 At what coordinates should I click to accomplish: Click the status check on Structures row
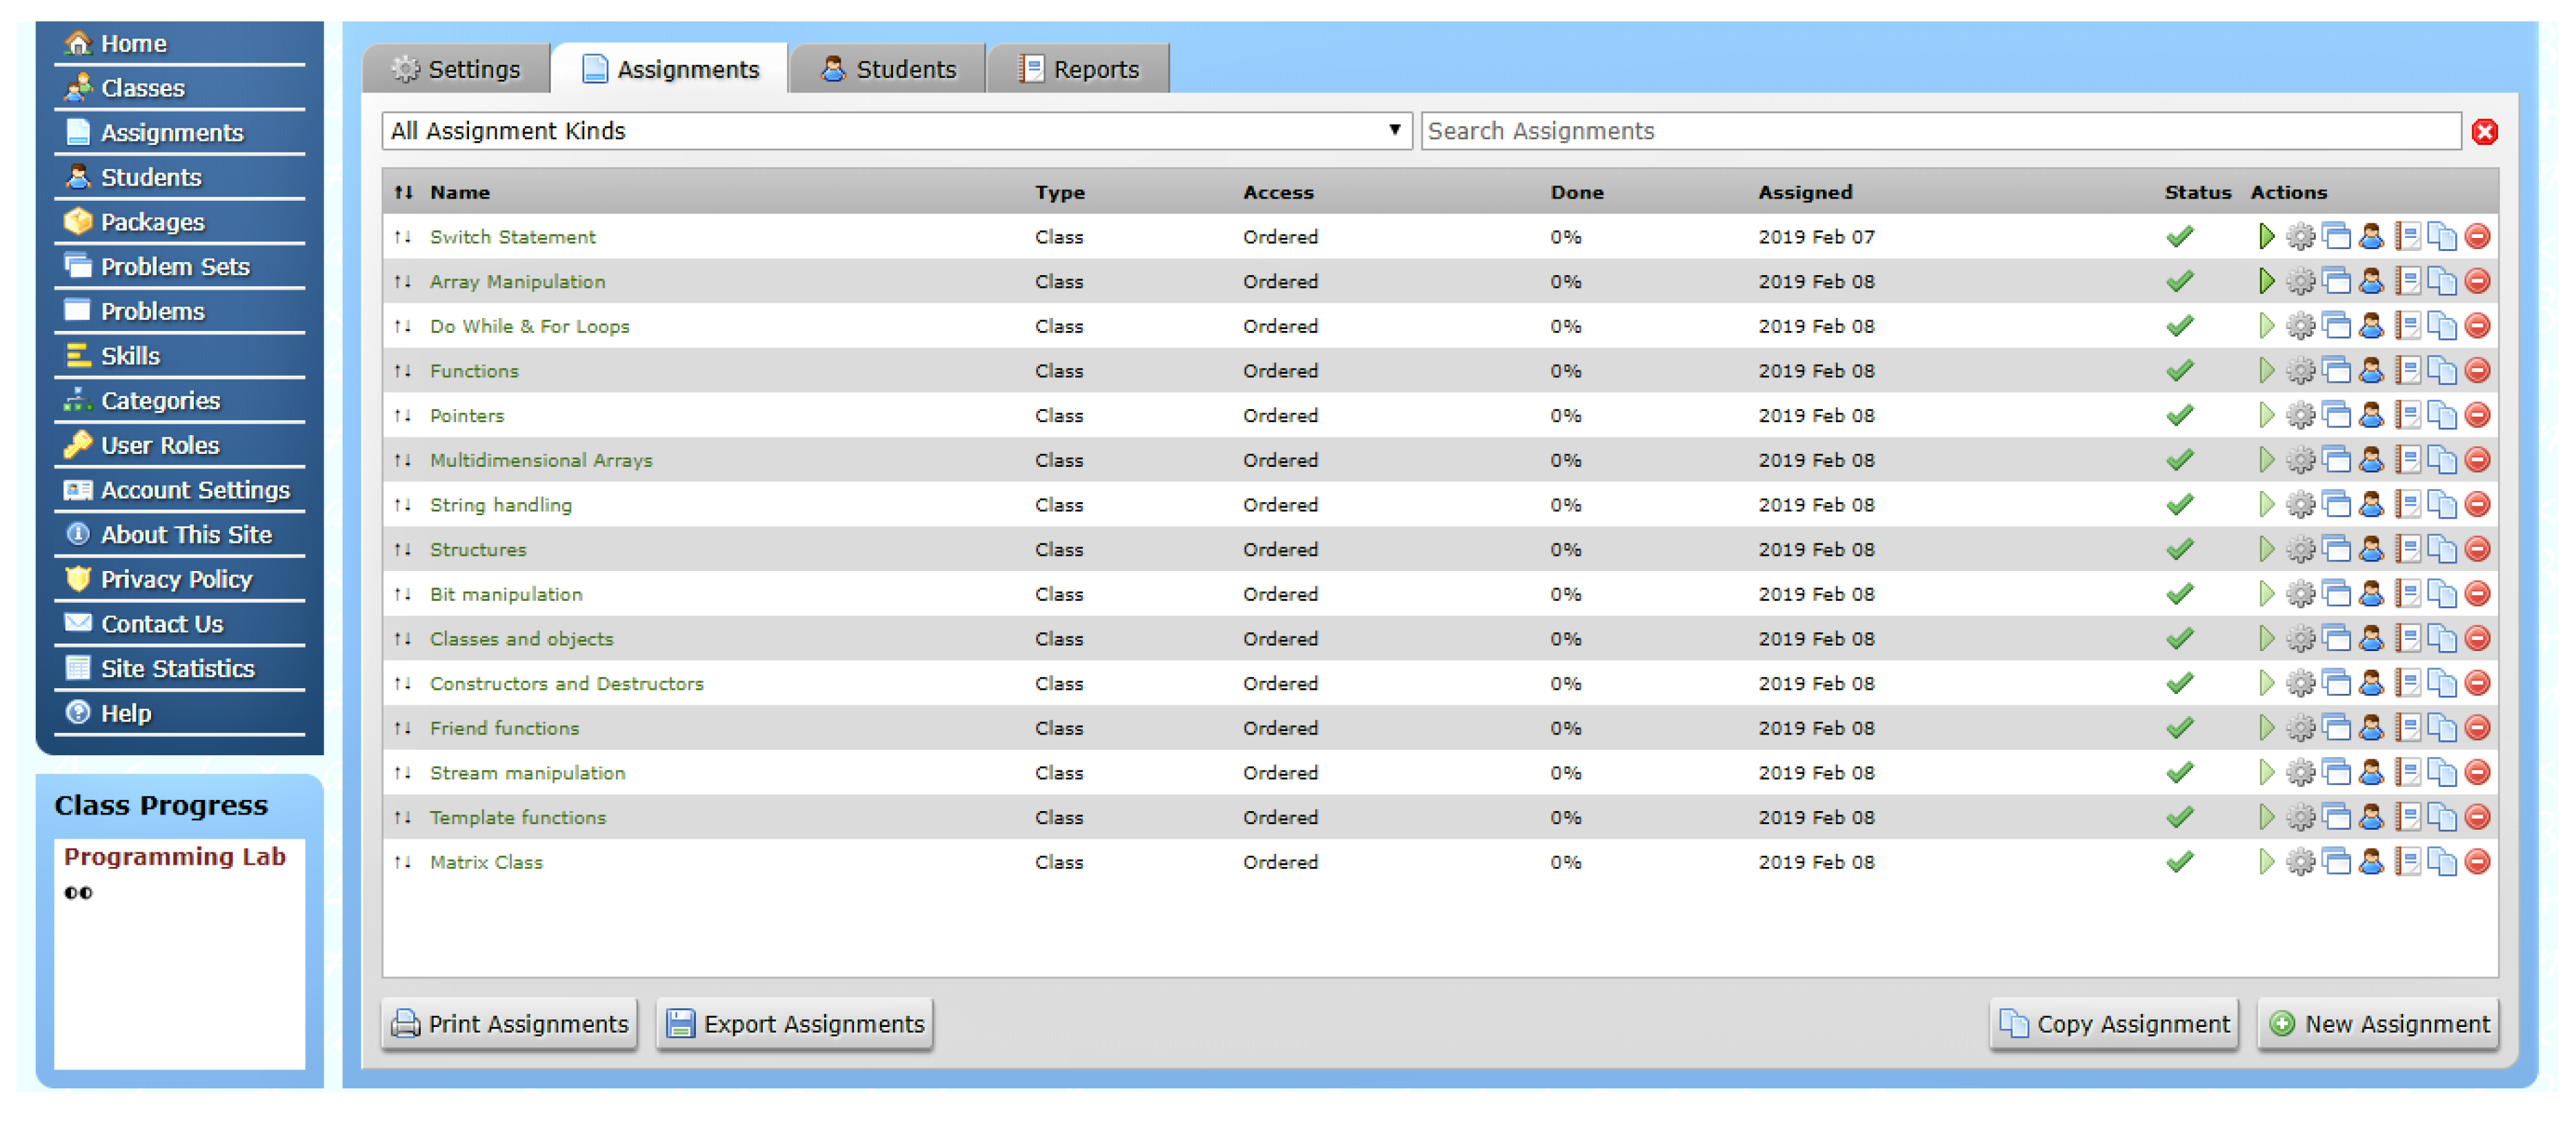2180,549
